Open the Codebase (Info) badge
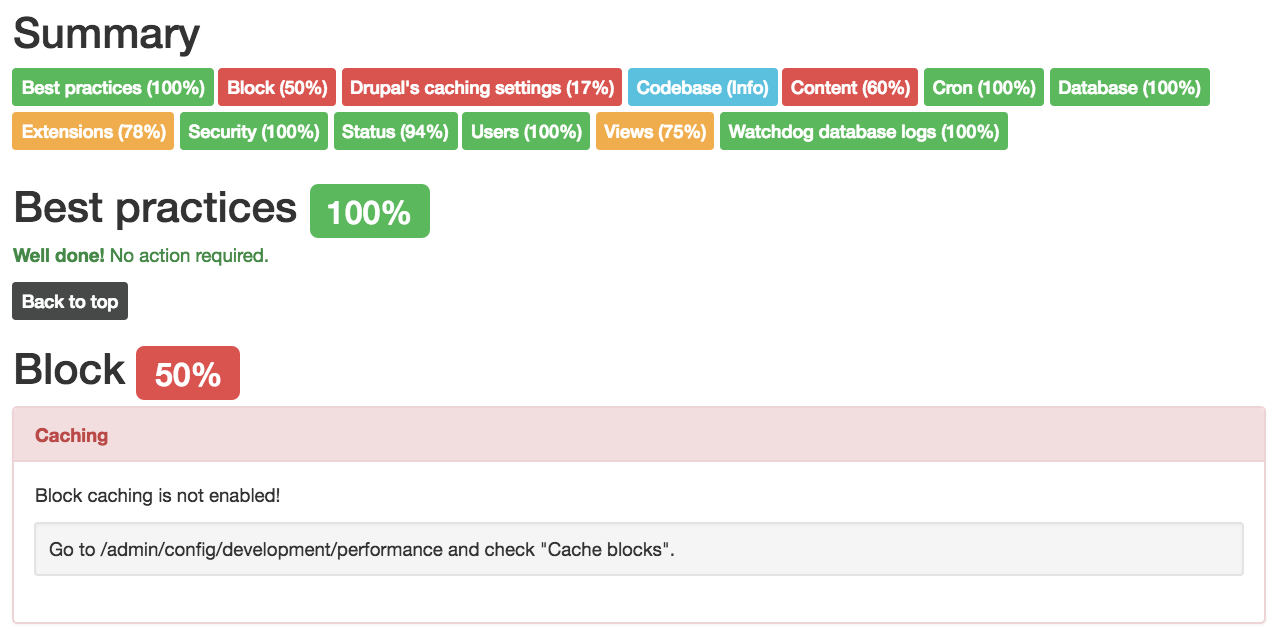Image resolution: width=1284 pixels, height=642 pixels. 702,87
